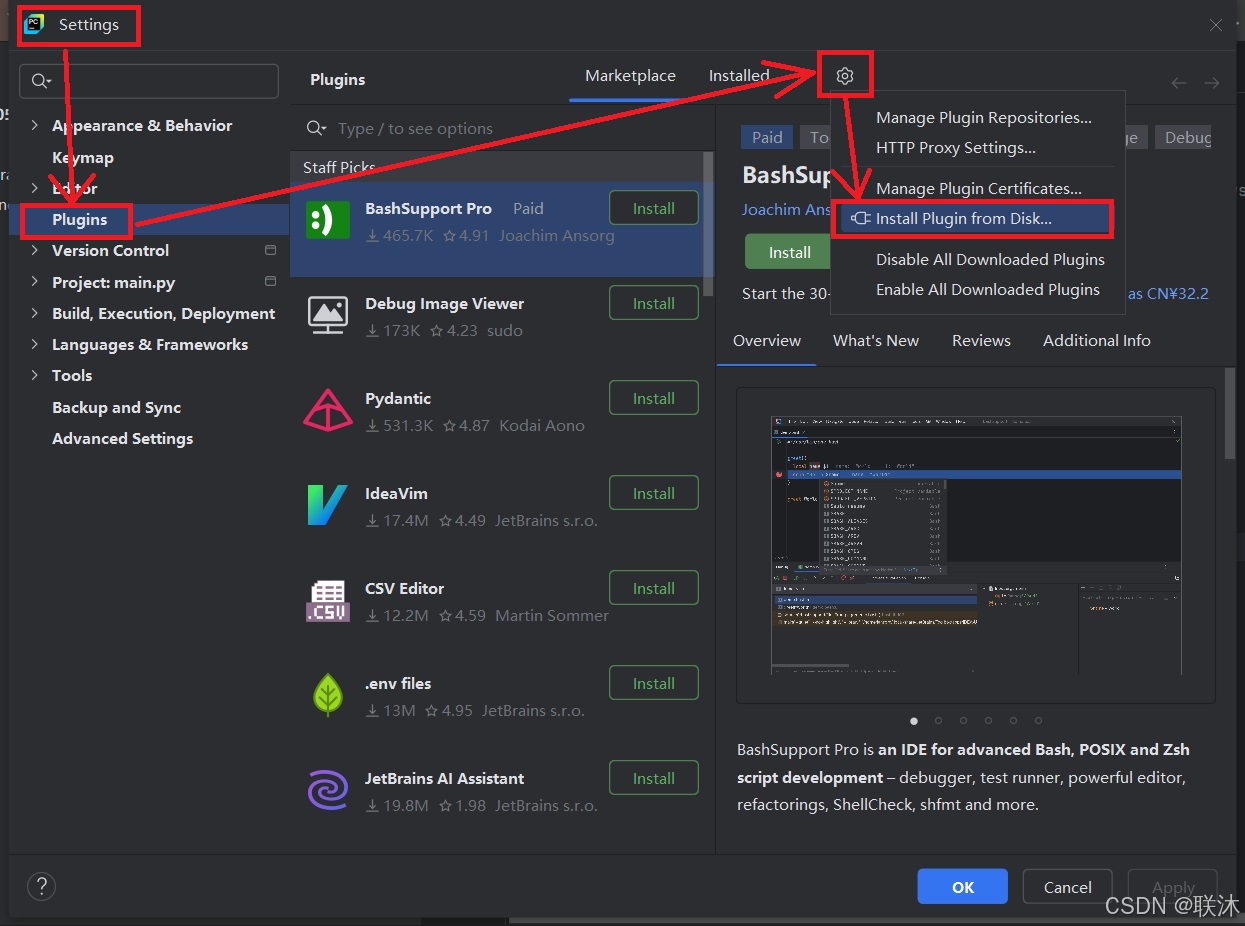Click the settings search magnifier icon

click(41, 81)
